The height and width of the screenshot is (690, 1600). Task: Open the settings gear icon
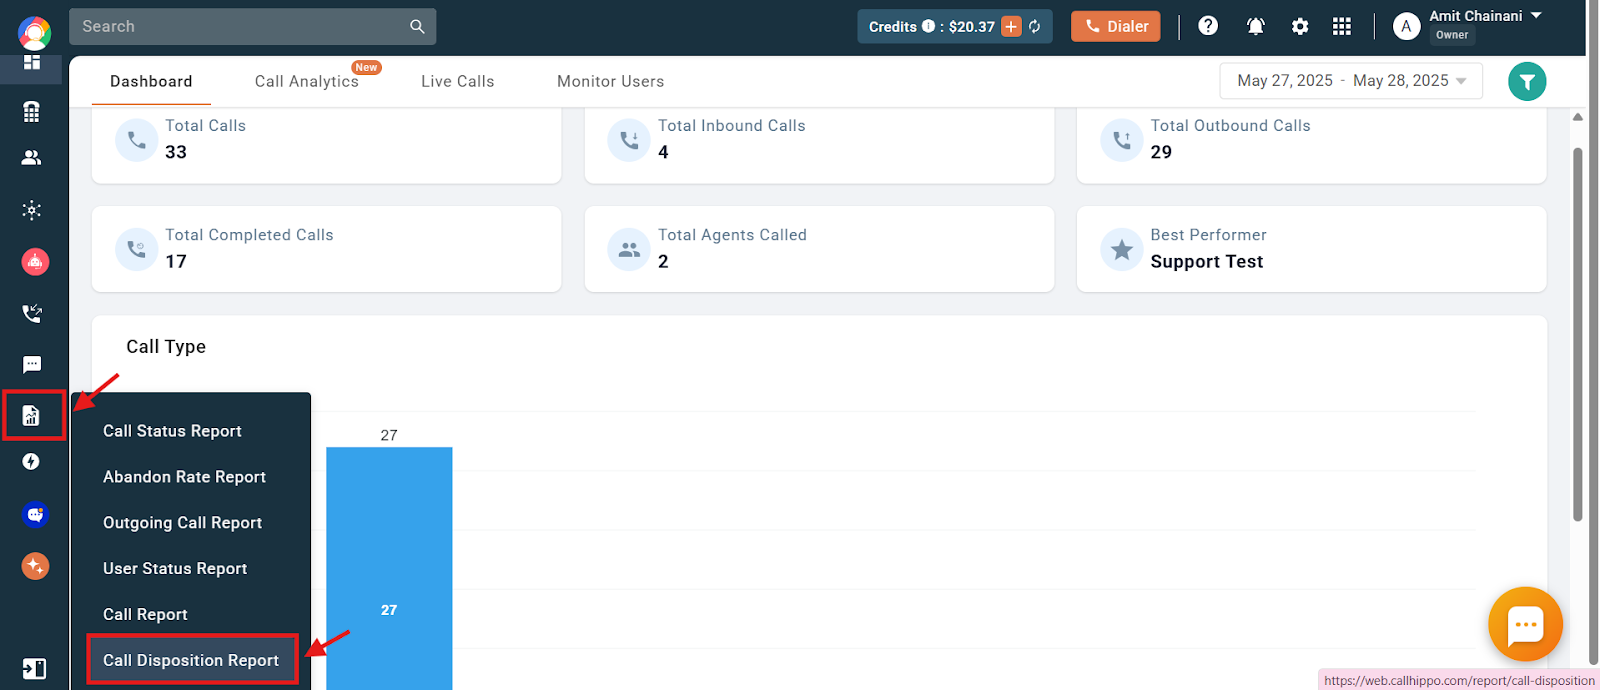[1300, 27]
